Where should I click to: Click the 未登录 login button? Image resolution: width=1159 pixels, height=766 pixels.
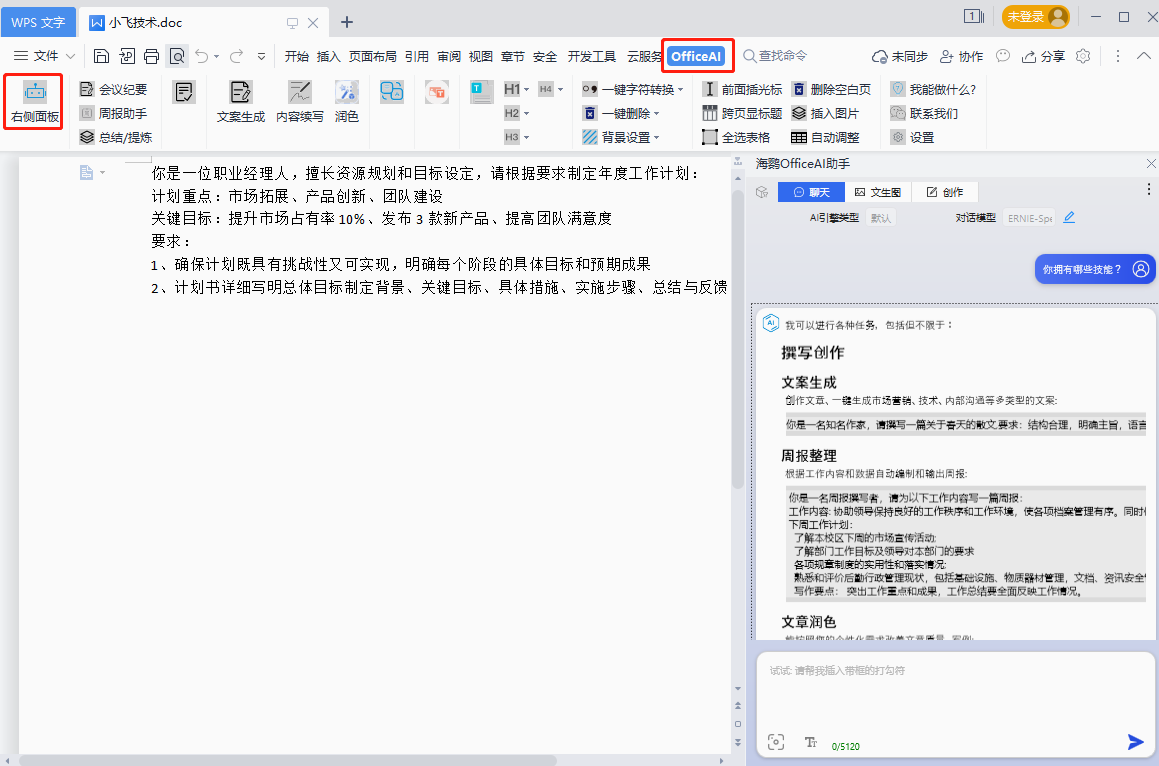pos(1035,17)
